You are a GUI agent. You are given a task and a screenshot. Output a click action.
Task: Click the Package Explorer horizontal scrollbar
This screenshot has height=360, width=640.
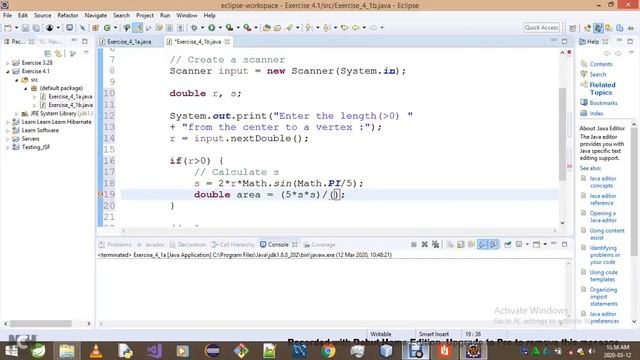[x=41, y=323]
